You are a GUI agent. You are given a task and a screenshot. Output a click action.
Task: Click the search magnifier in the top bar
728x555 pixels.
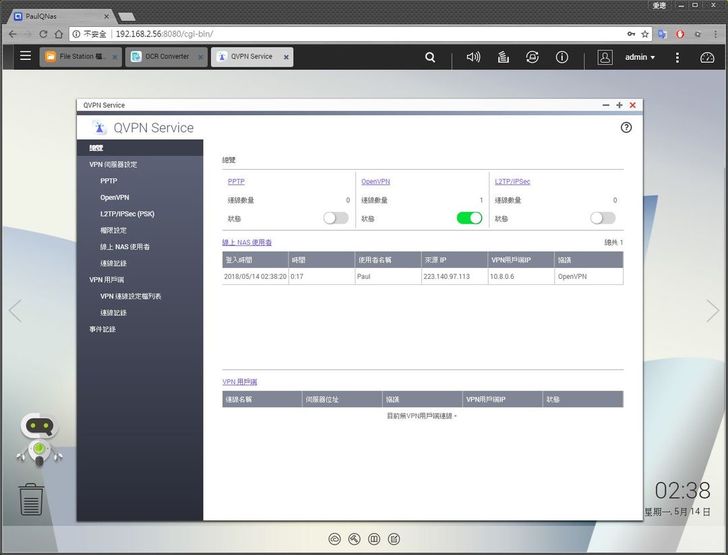(x=430, y=57)
